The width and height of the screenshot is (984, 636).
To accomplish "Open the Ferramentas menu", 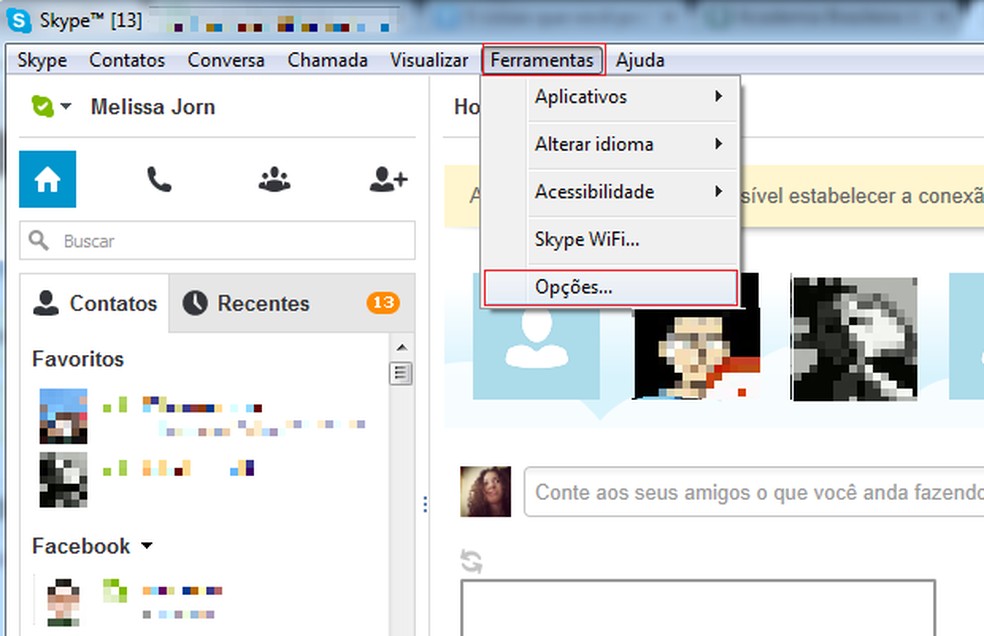I will point(543,60).
